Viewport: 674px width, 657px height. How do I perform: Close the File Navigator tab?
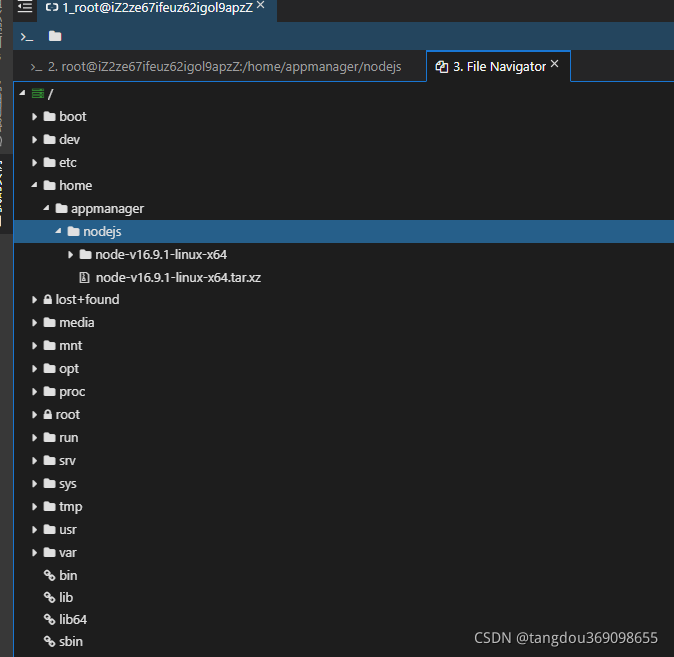[555, 65]
